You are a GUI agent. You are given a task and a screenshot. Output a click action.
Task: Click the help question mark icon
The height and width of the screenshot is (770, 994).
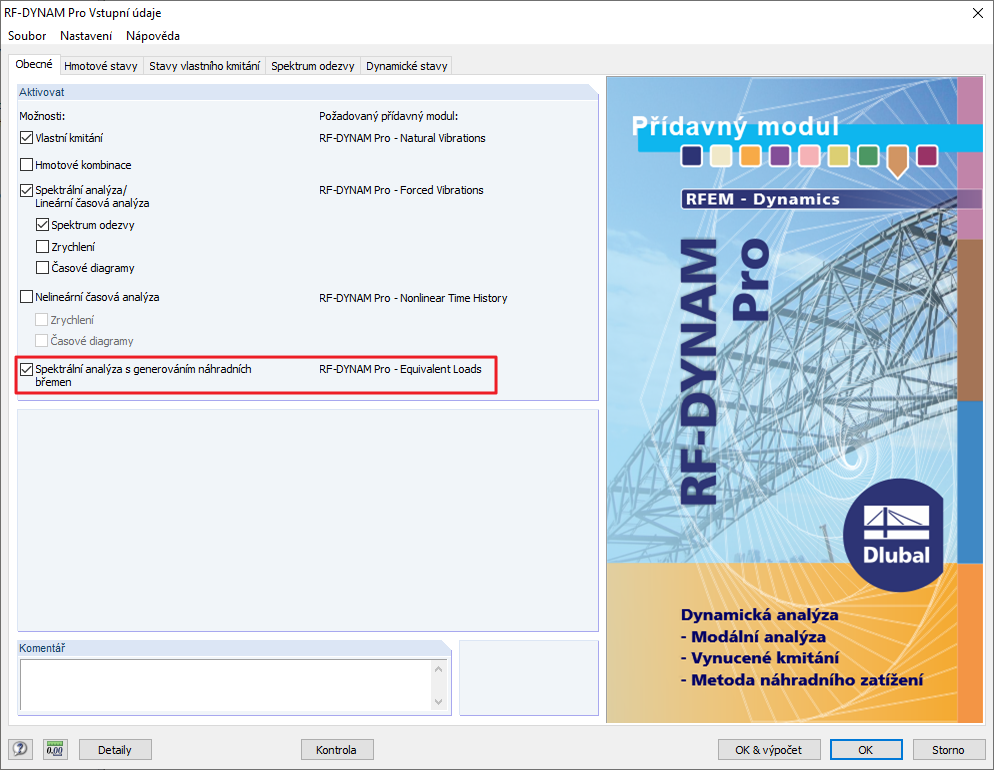(21, 749)
